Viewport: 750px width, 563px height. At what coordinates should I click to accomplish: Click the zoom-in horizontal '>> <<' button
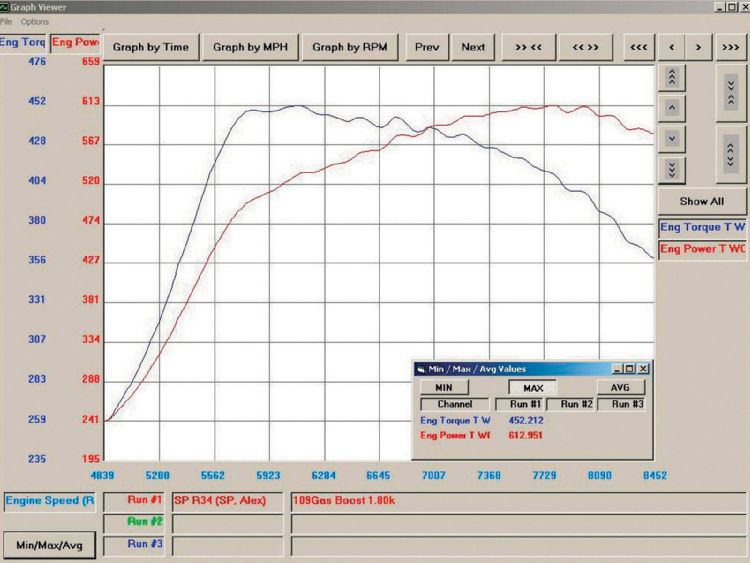coord(529,46)
